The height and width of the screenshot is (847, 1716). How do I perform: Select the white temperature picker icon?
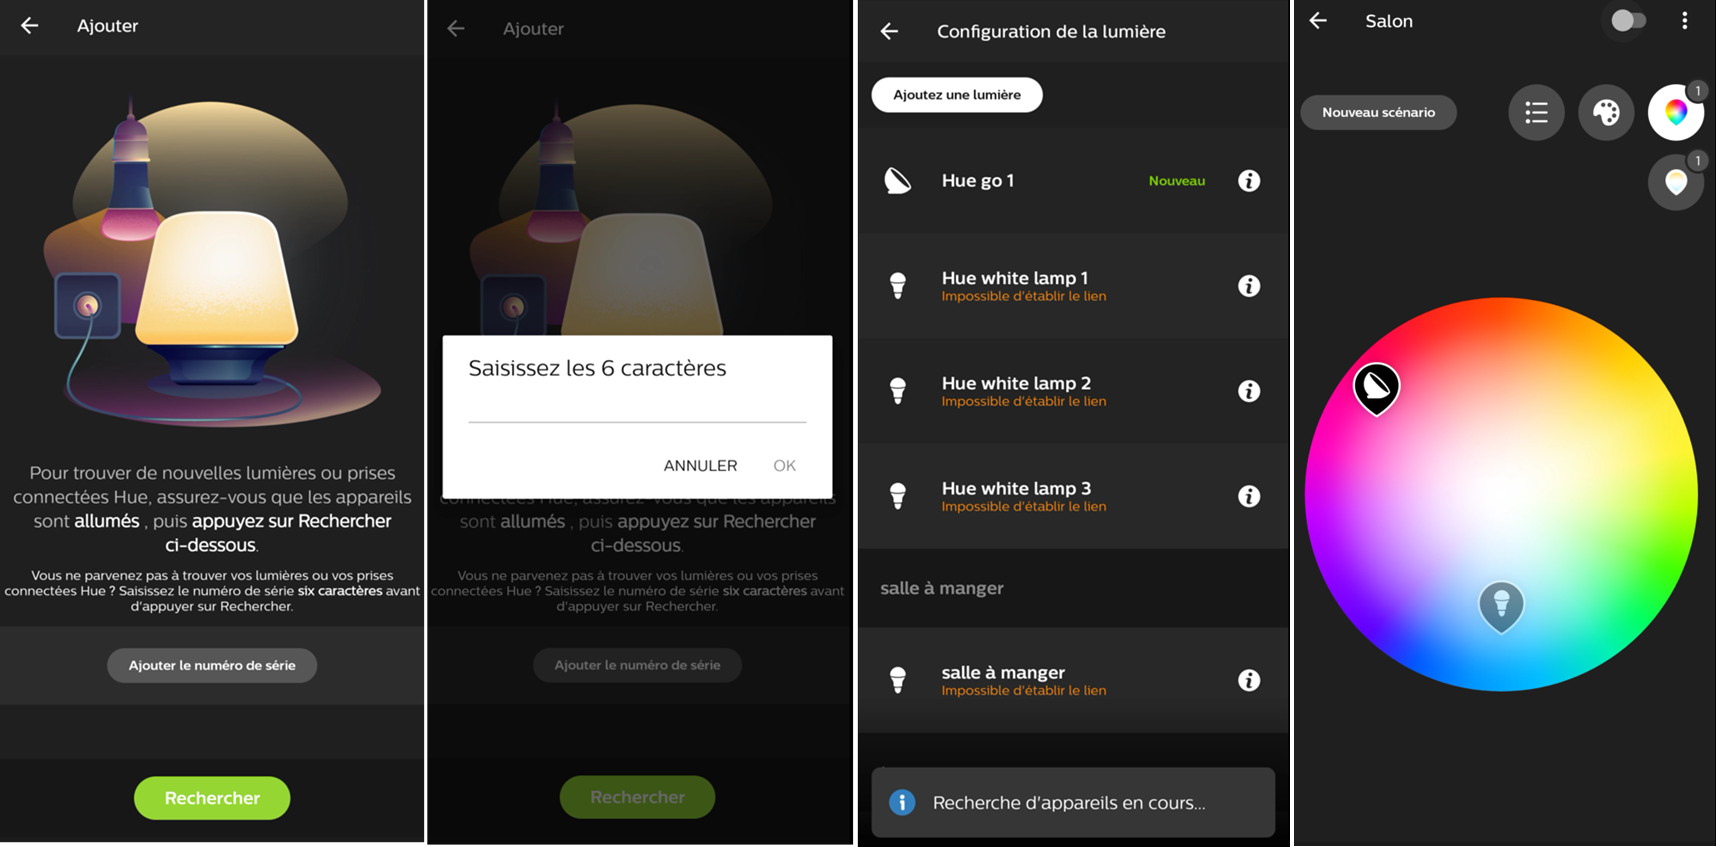[x=1676, y=182]
